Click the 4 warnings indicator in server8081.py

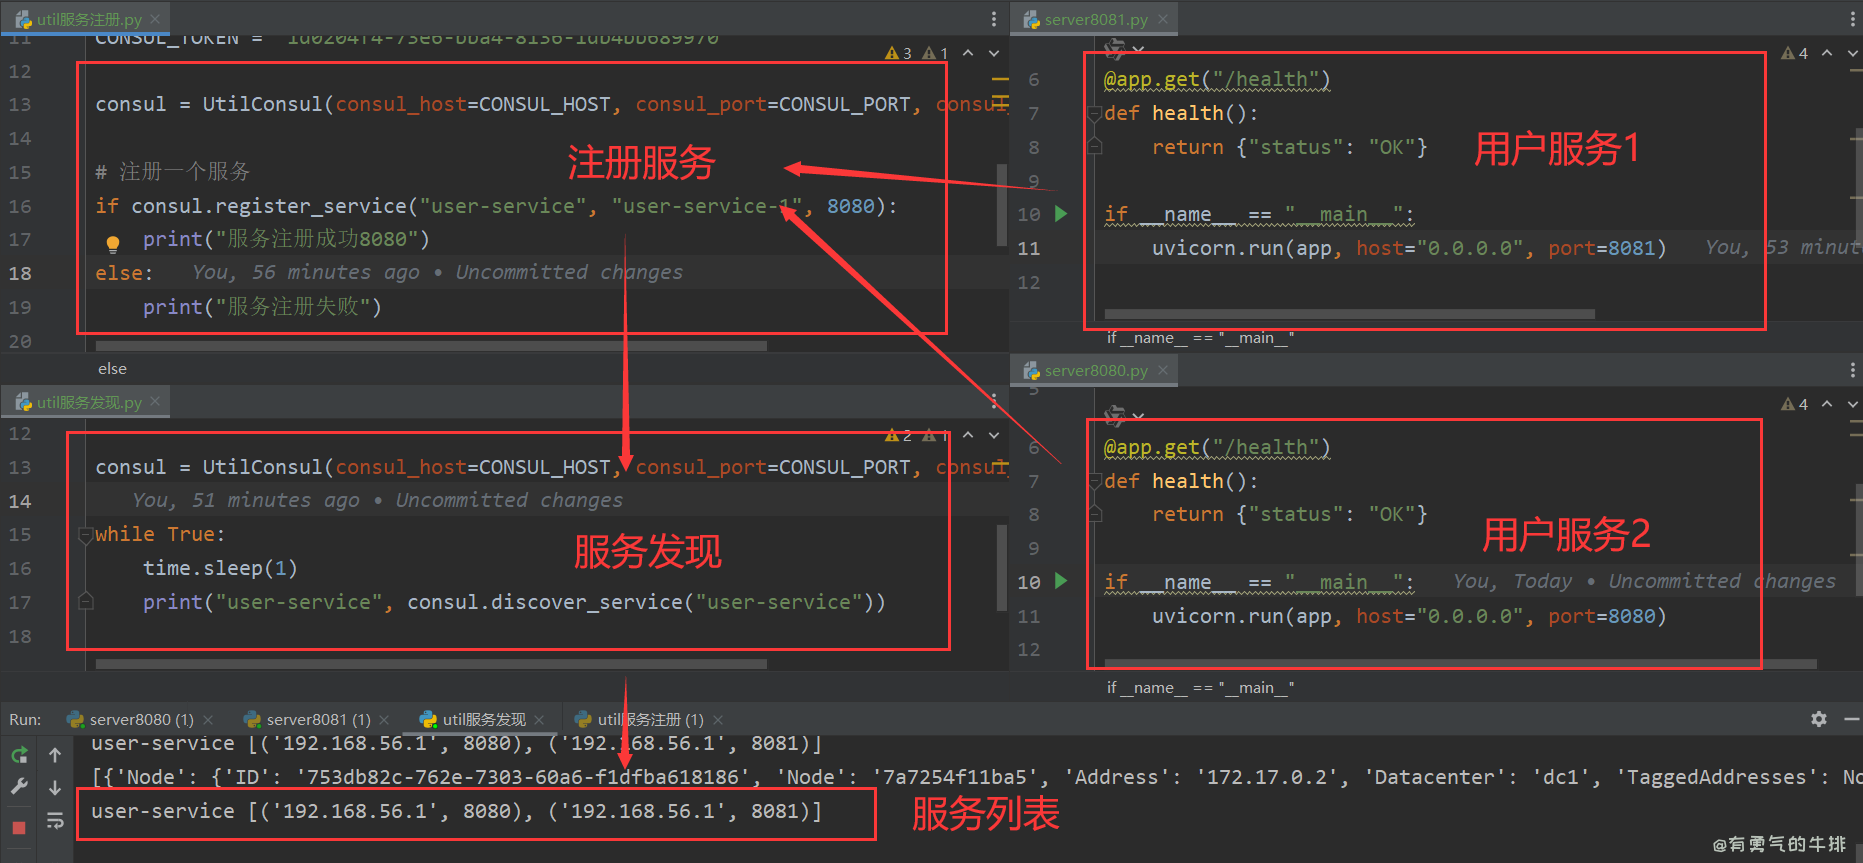pos(1794,53)
